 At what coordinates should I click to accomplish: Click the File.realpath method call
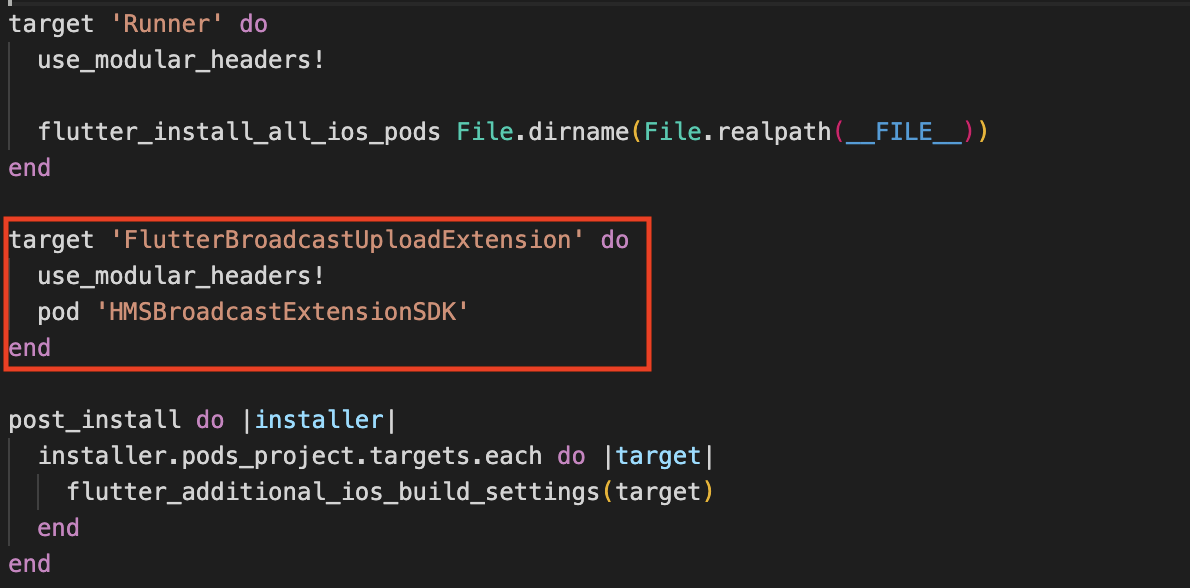737,131
